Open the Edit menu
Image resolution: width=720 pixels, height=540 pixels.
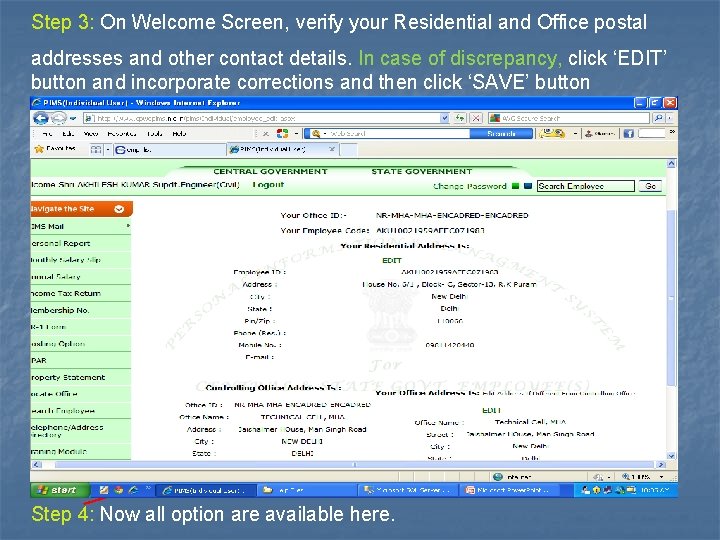pos(68,134)
